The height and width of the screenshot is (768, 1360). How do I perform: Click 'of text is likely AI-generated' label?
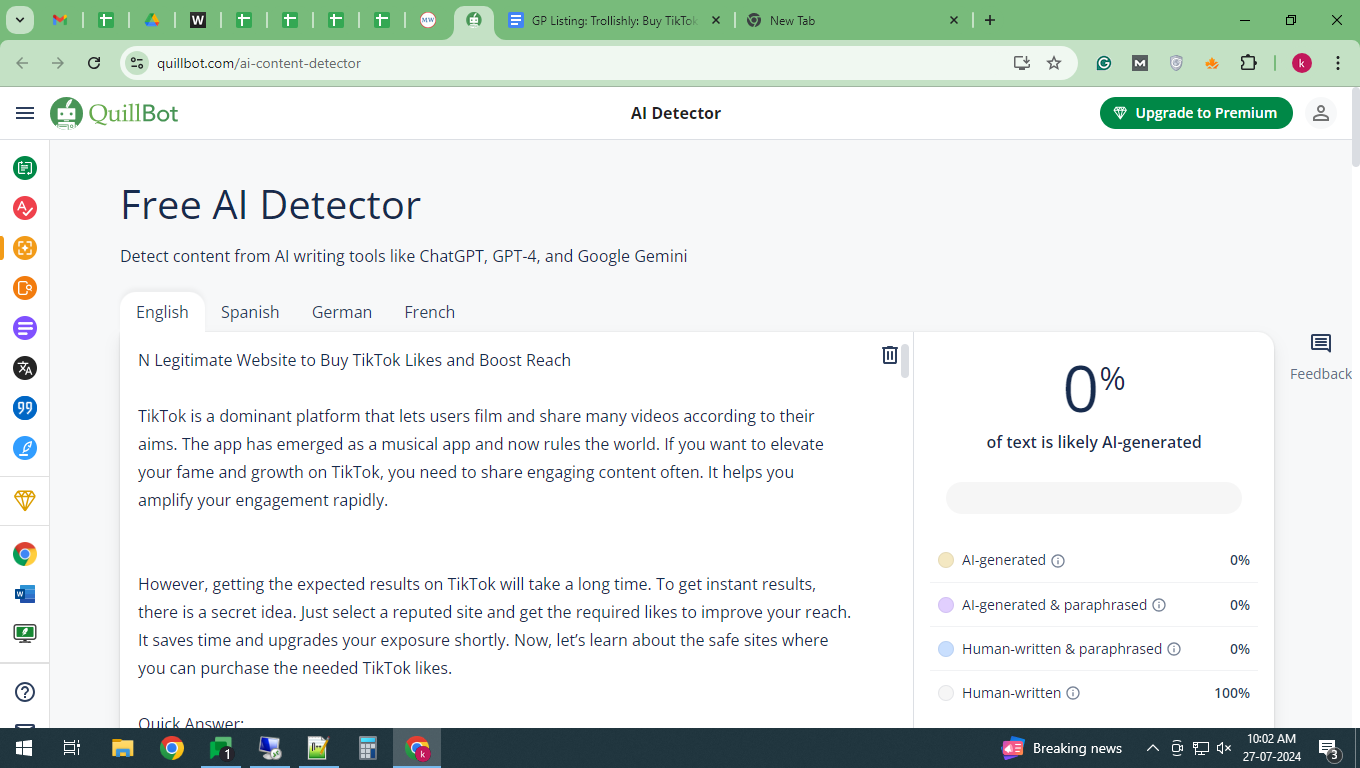click(1094, 442)
